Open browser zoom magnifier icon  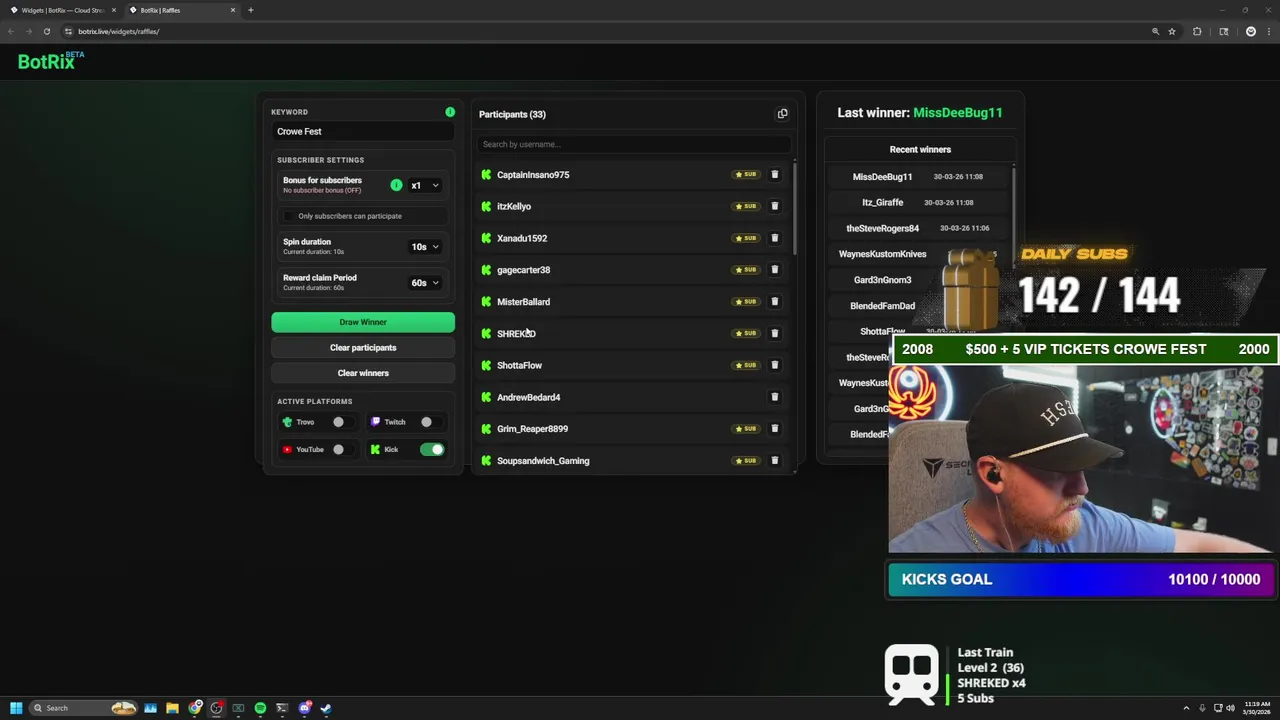click(1155, 31)
